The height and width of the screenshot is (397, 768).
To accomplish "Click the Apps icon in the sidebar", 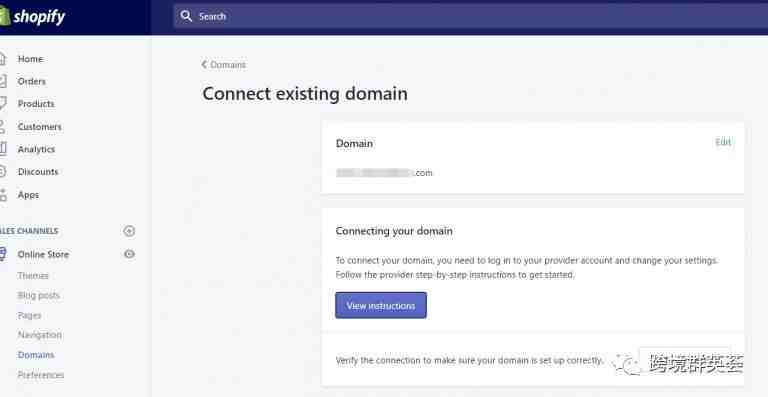I will click(3, 195).
